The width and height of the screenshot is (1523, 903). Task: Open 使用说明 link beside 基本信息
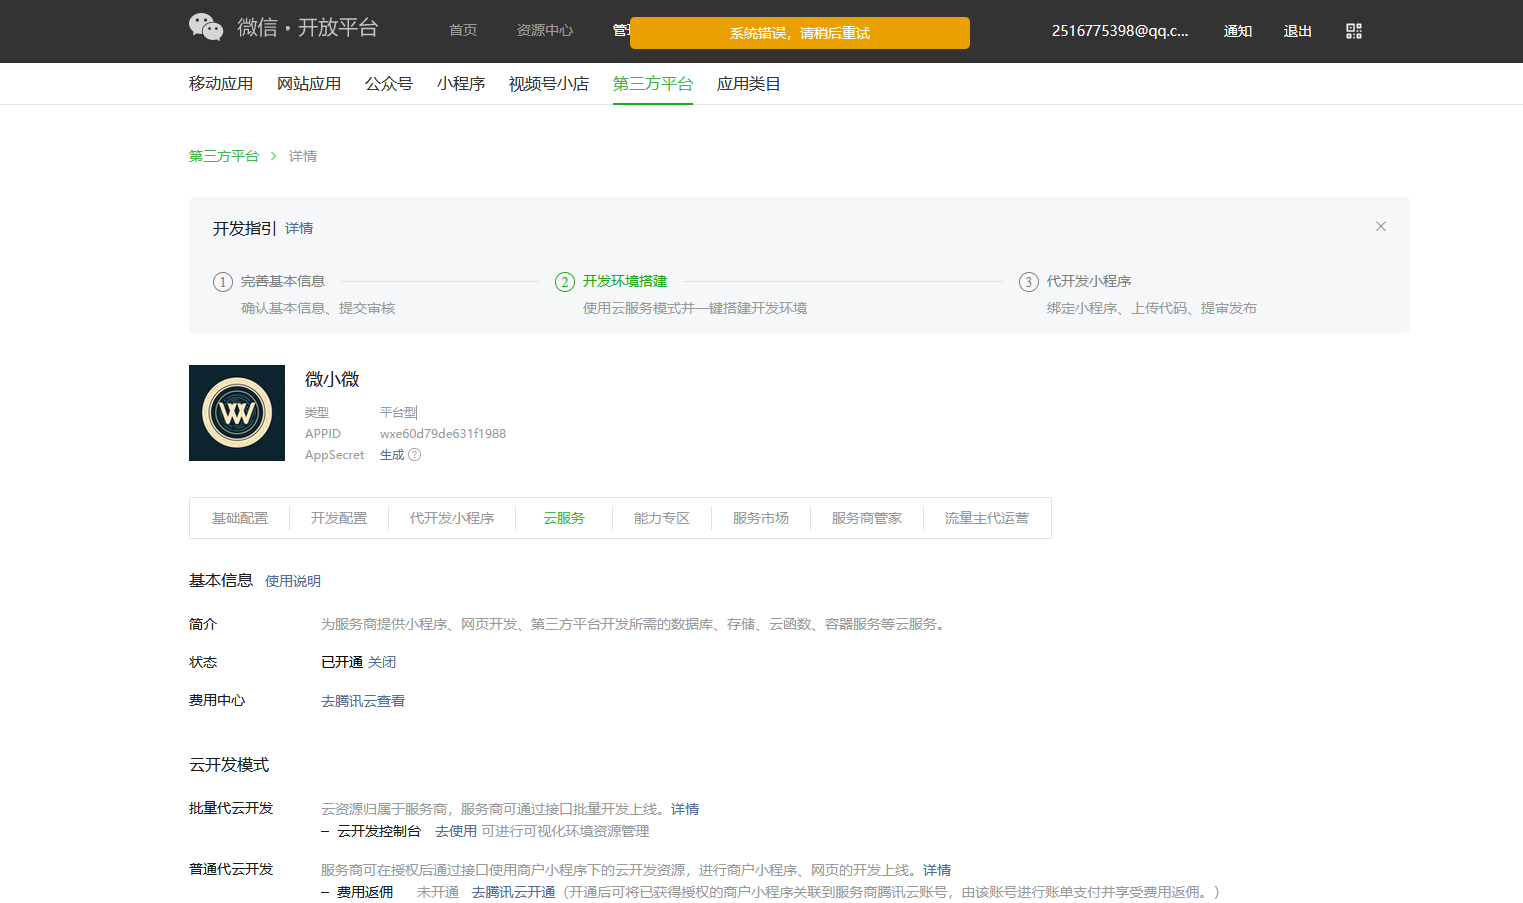coord(293,581)
